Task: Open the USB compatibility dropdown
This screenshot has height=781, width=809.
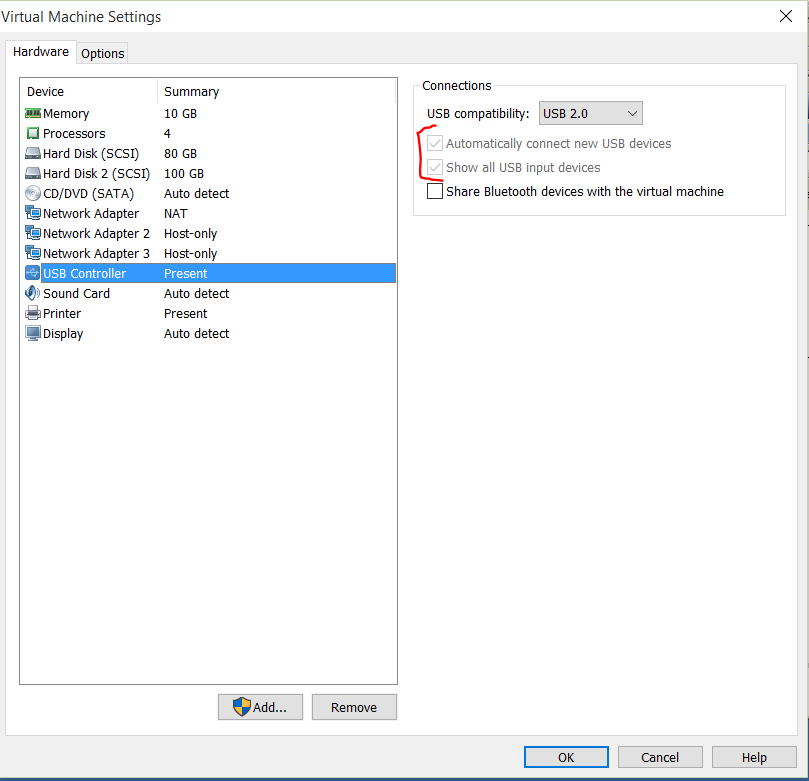Action: tap(591, 113)
